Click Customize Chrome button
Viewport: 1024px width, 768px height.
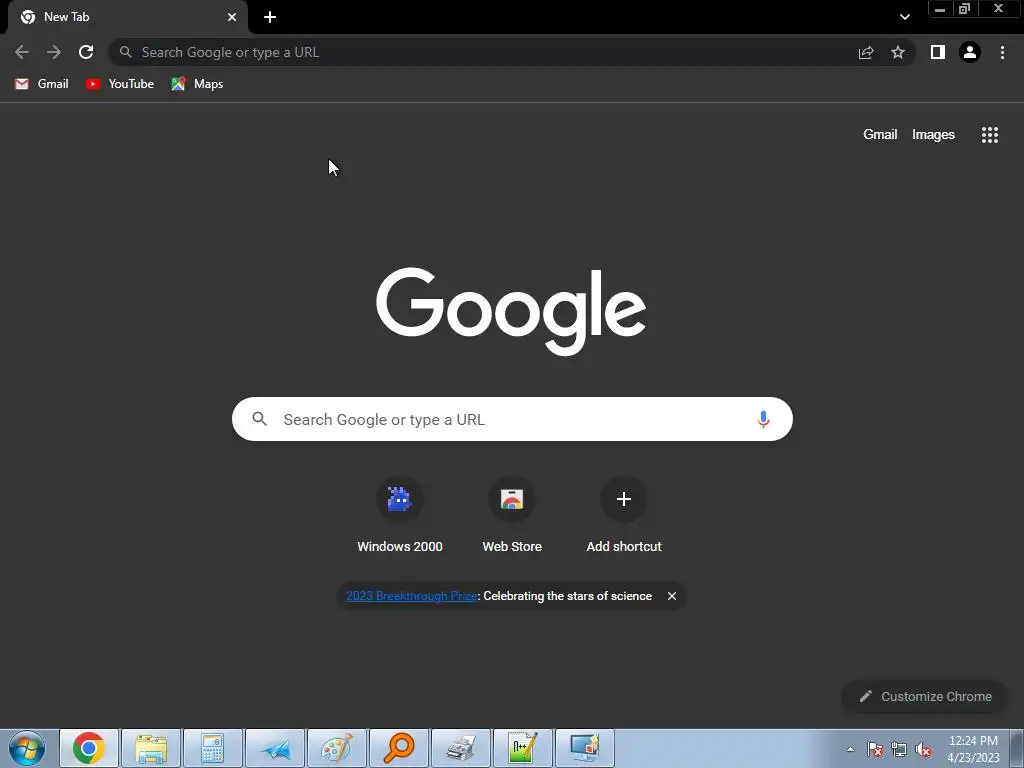(x=925, y=697)
